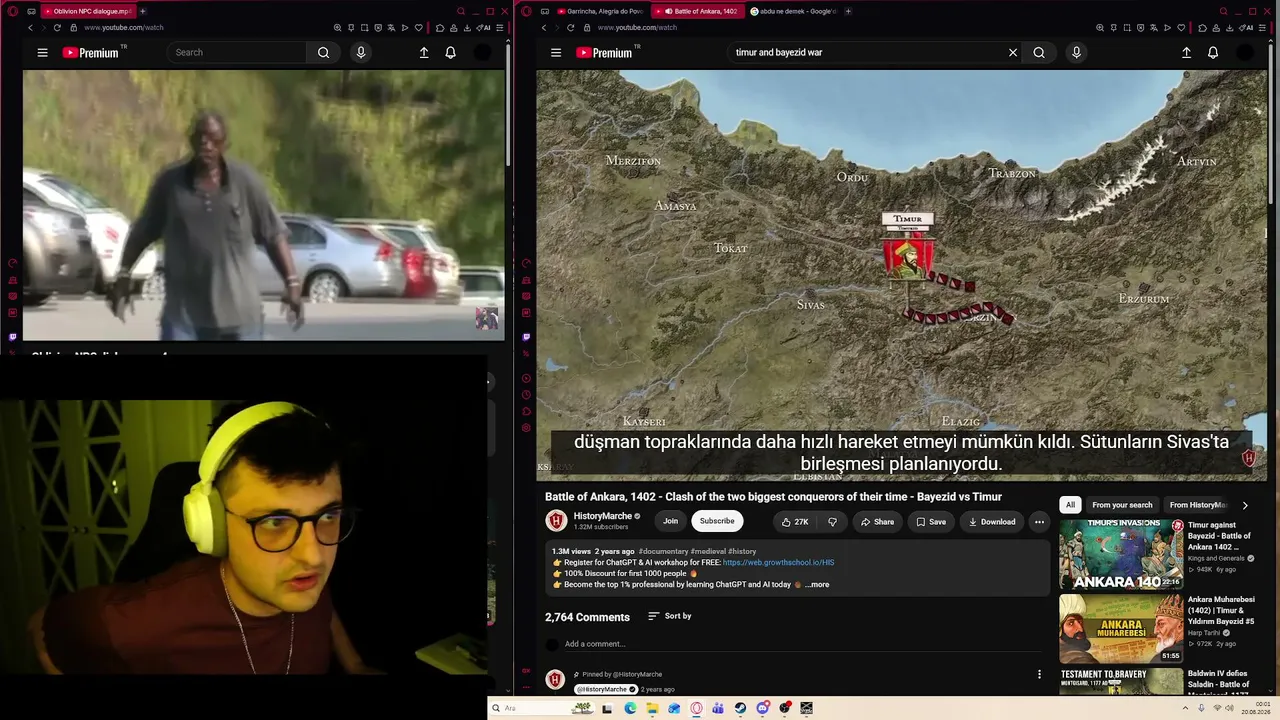
Task: Open the three-dot more actions menu beside Download
Action: point(1039,522)
